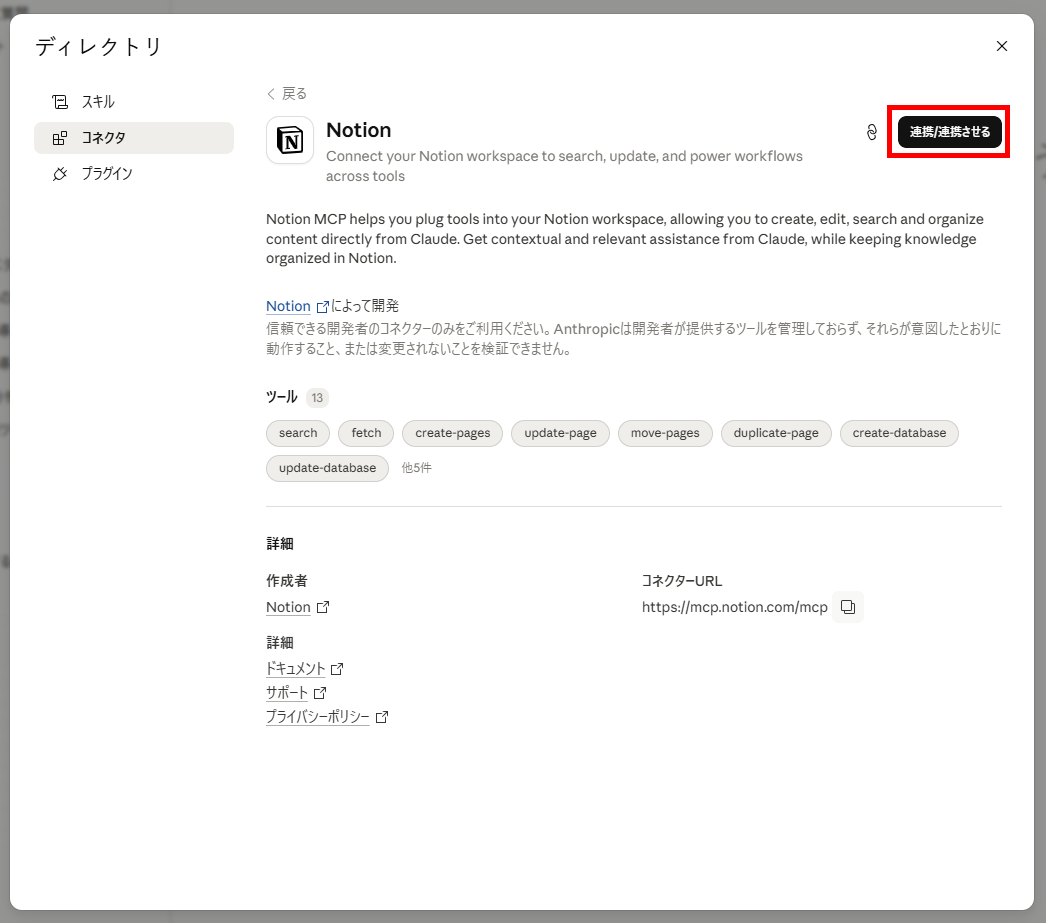Select the コネクタ sidebar item
The height and width of the screenshot is (923, 1046).
pos(134,138)
